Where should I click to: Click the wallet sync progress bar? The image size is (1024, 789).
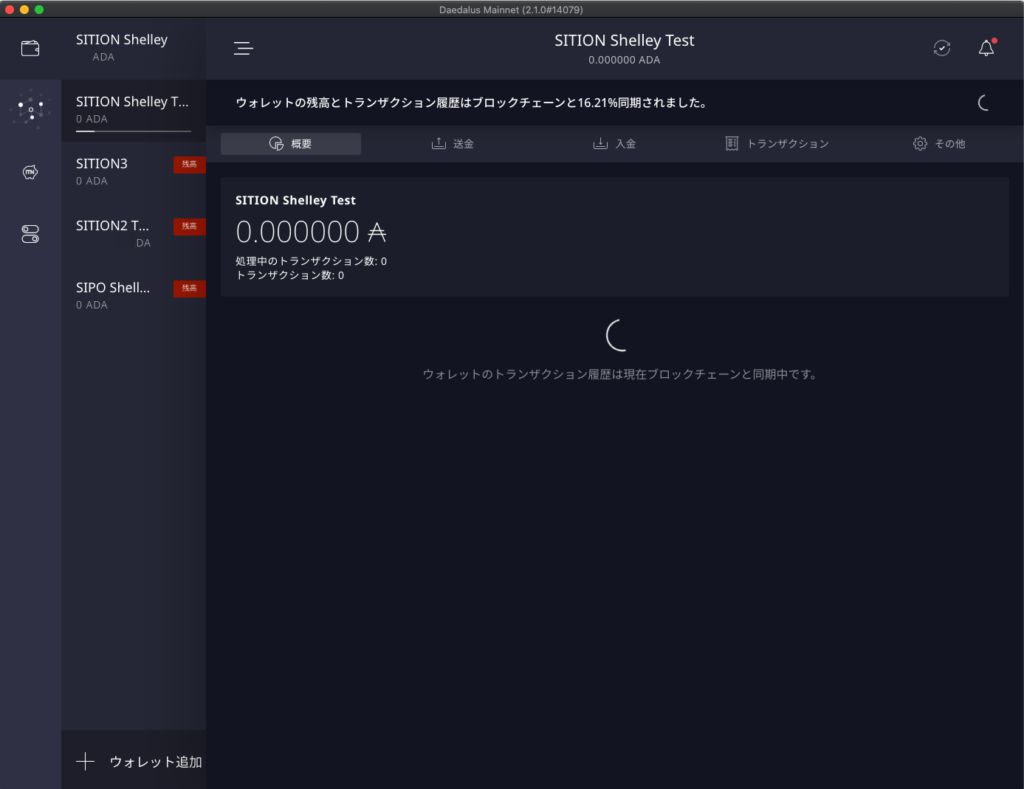pos(133,131)
